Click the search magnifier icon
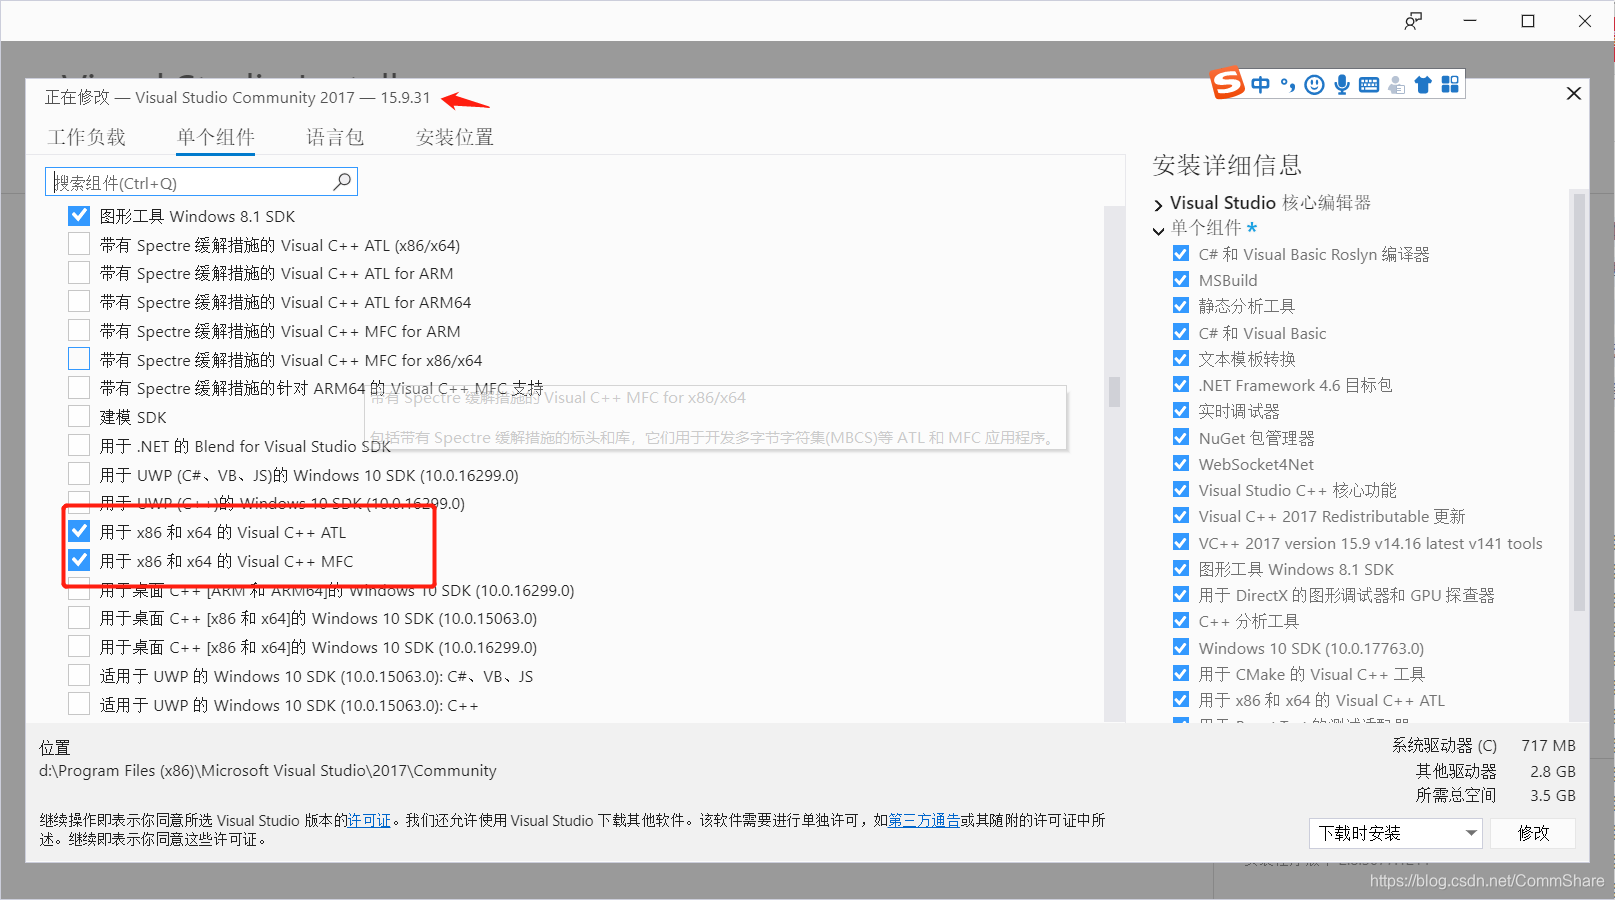The height and width of the screenshot is (900, 1615). click(342, 181)
